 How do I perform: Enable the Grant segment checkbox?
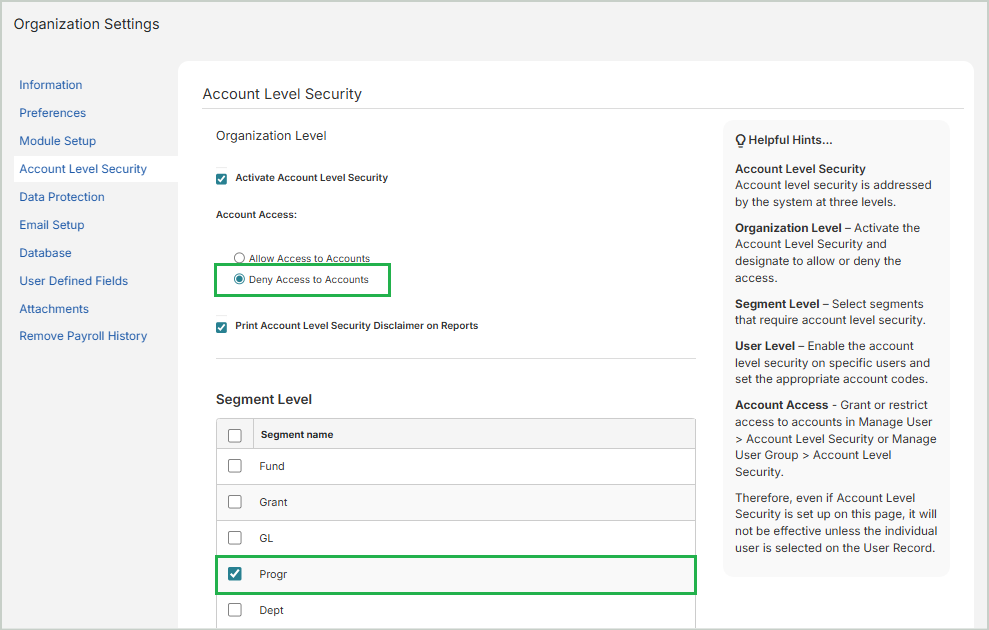[235, 502]
